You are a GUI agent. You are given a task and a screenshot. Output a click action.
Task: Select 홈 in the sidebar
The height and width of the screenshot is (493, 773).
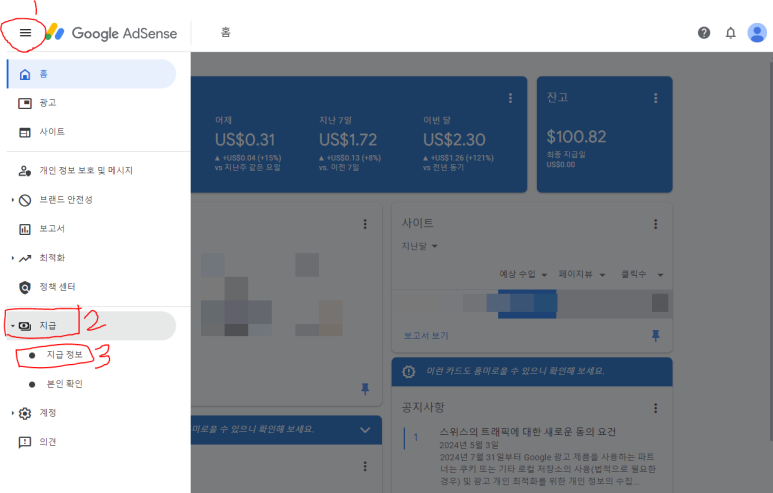(92, 74)
